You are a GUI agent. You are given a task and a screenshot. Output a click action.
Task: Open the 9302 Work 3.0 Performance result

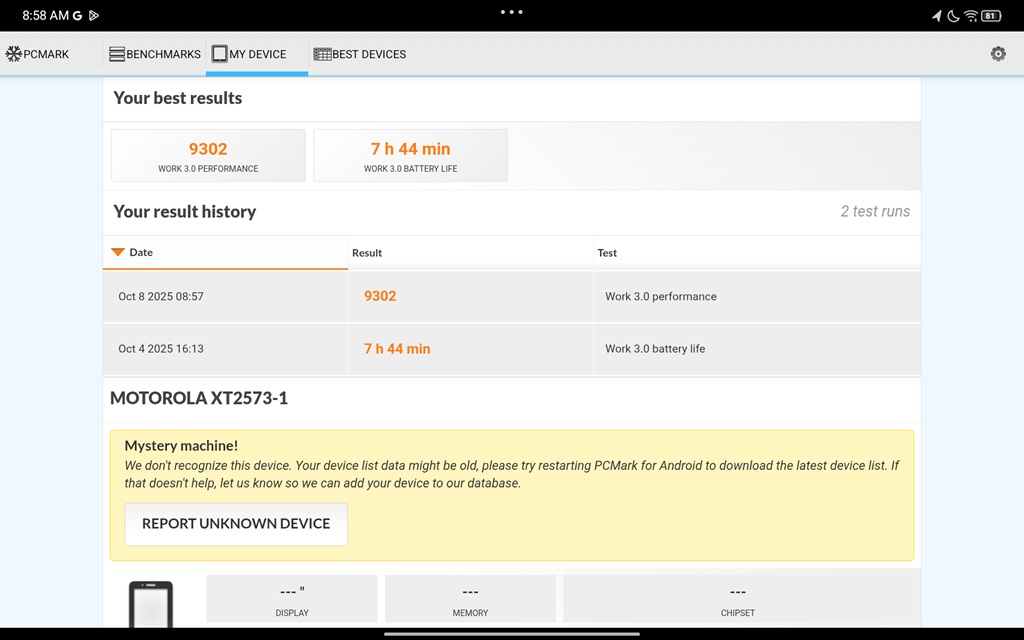pos(207,155)
